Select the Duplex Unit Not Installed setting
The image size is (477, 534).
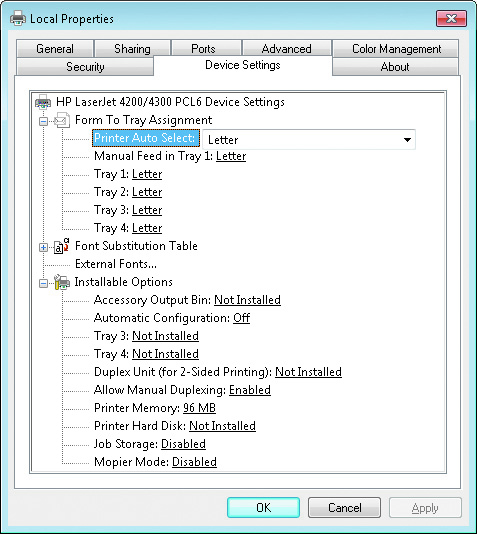click(x=308, y=372)
